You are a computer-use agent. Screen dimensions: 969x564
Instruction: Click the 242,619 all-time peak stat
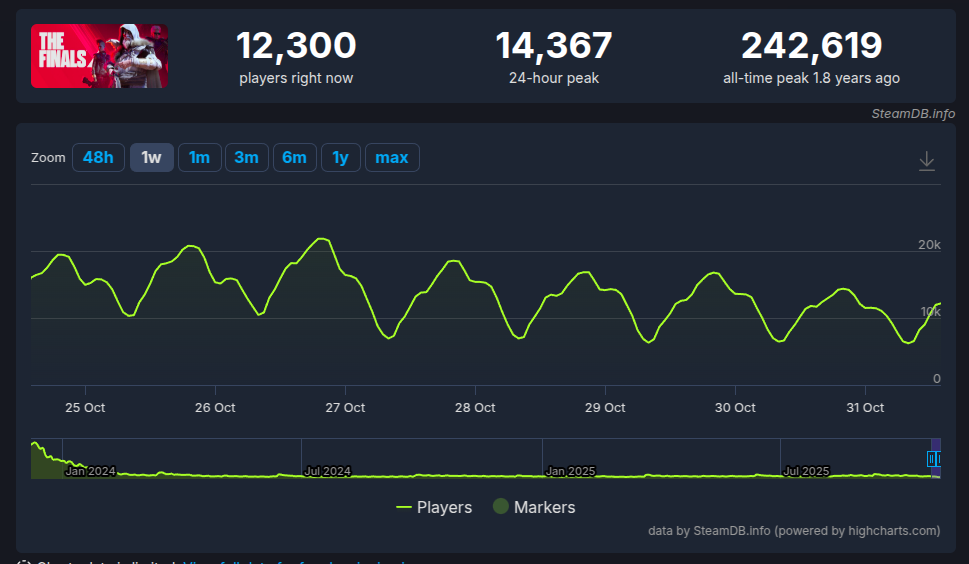[x=811, y=46]
